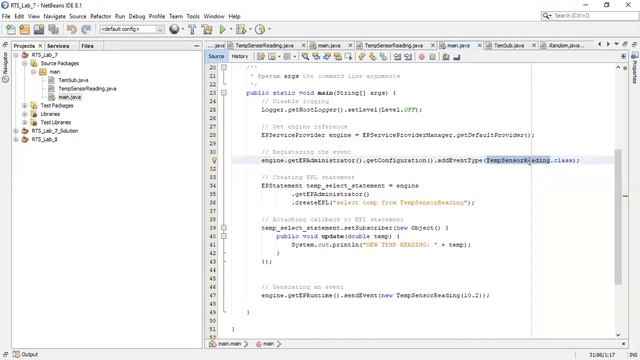Expand the Libraries node

[24, 114]
